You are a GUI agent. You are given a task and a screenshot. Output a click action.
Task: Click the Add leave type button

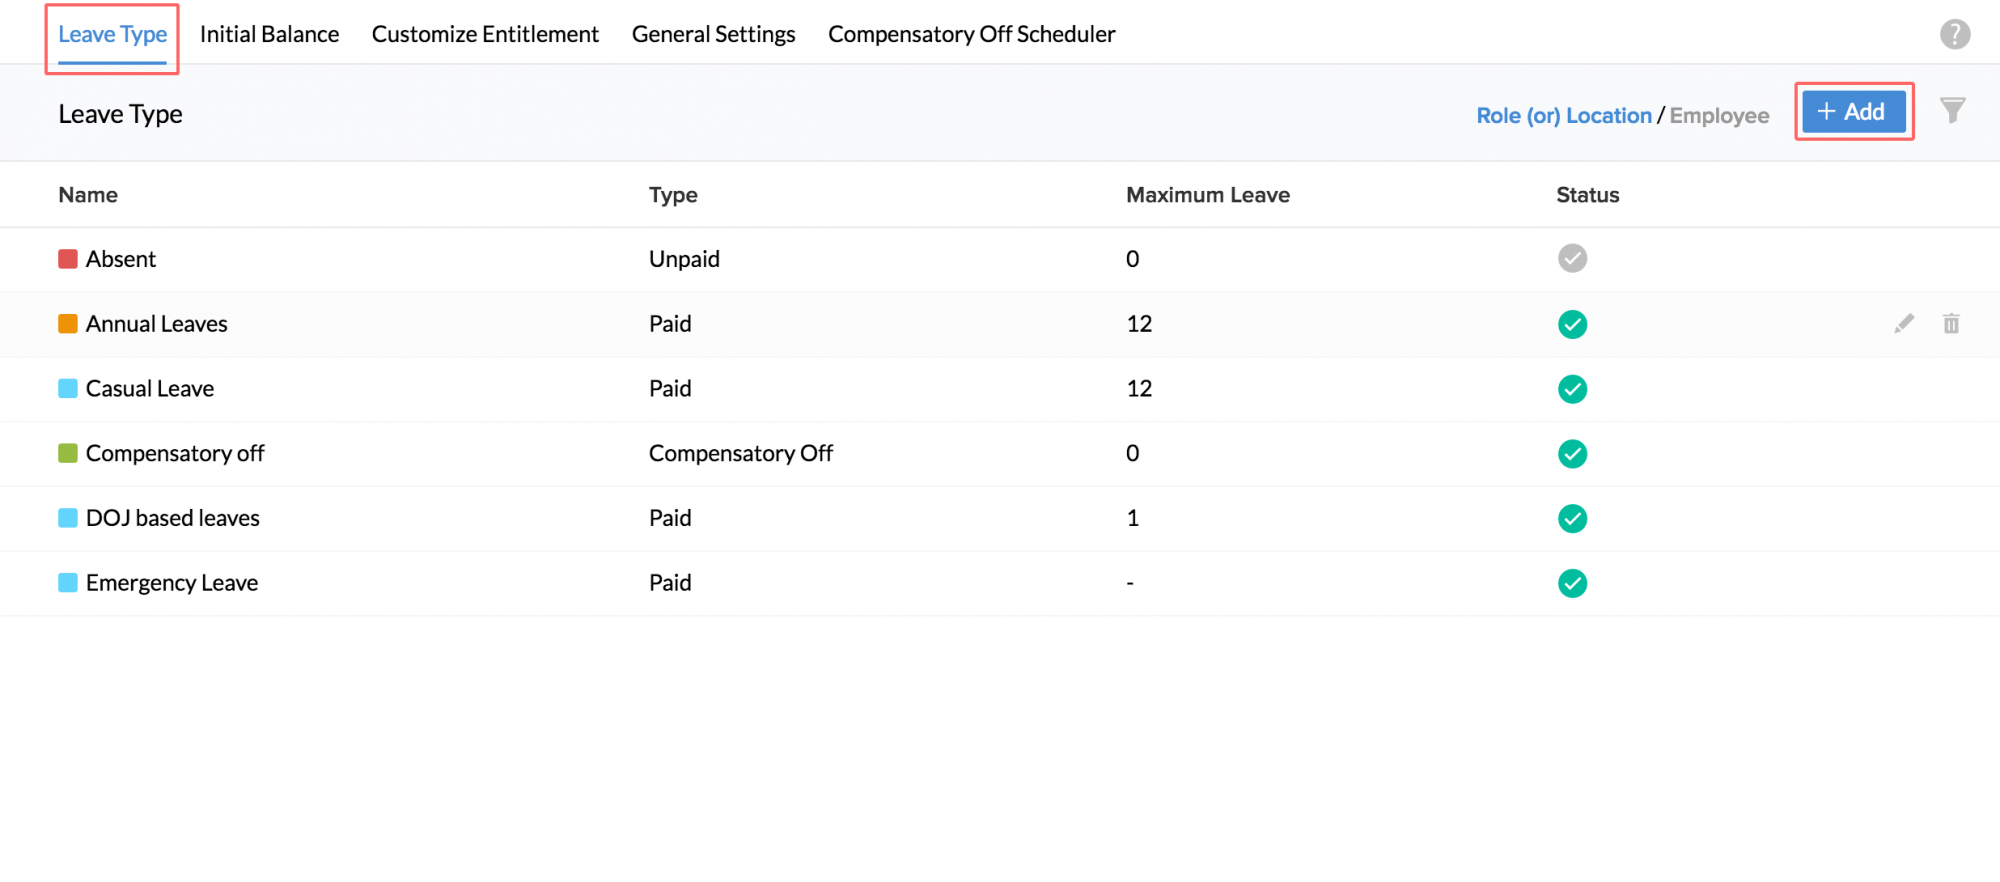(x=1853, y=111)
